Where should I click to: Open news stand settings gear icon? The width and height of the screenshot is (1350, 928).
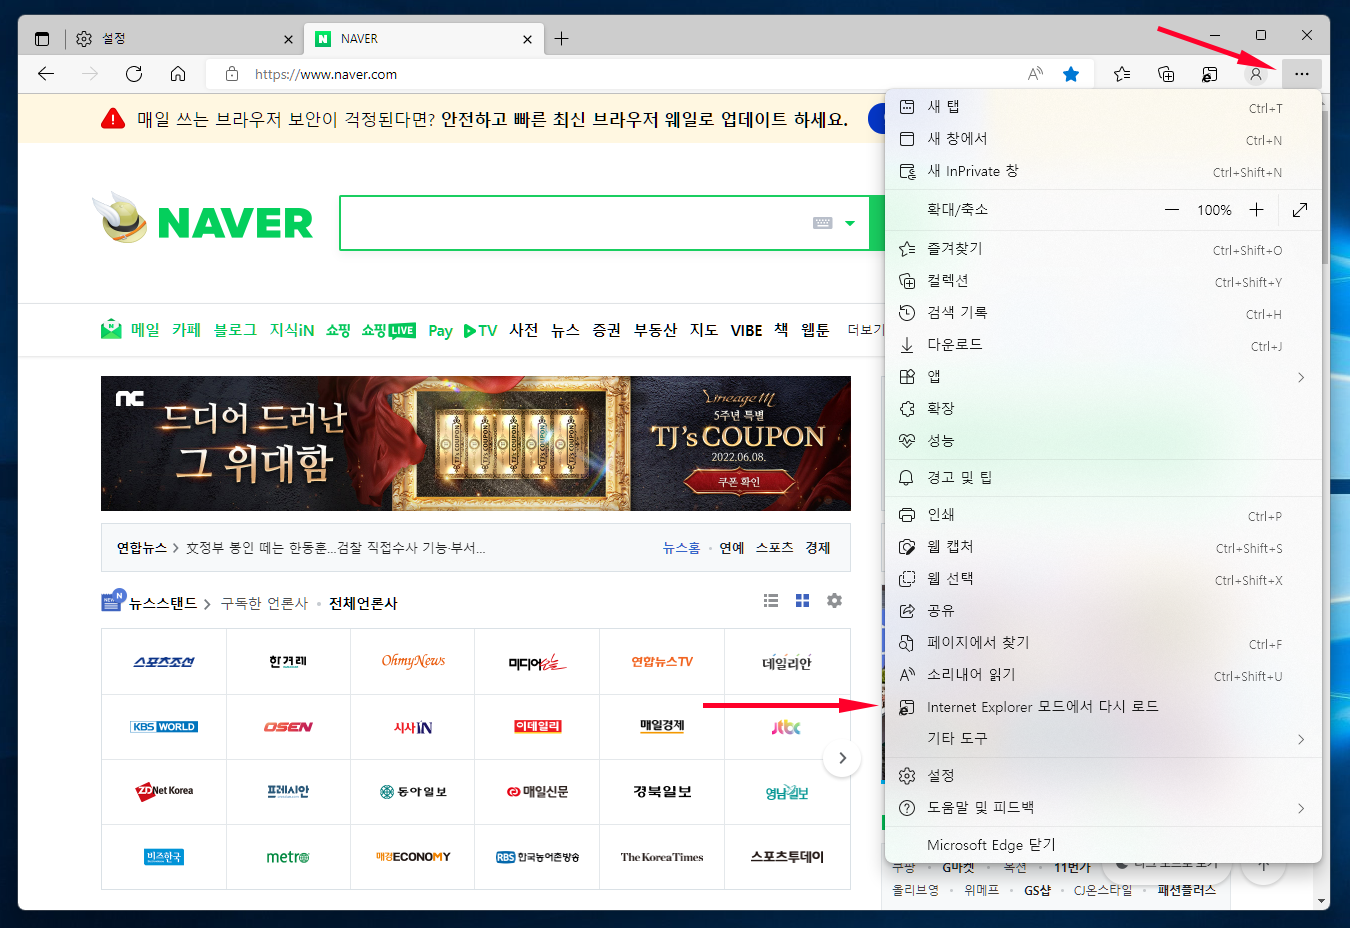point(834,601)
